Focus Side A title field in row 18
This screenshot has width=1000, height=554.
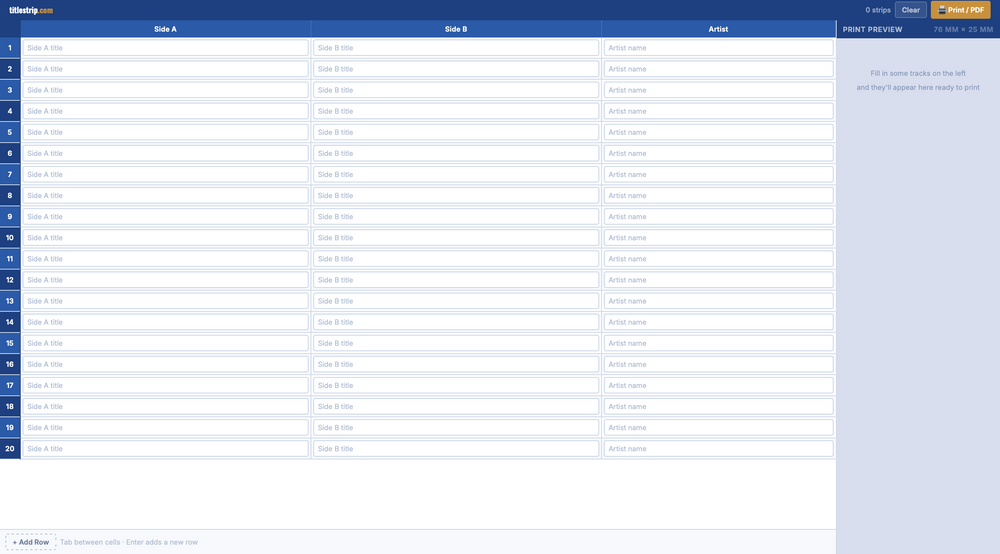165,405
